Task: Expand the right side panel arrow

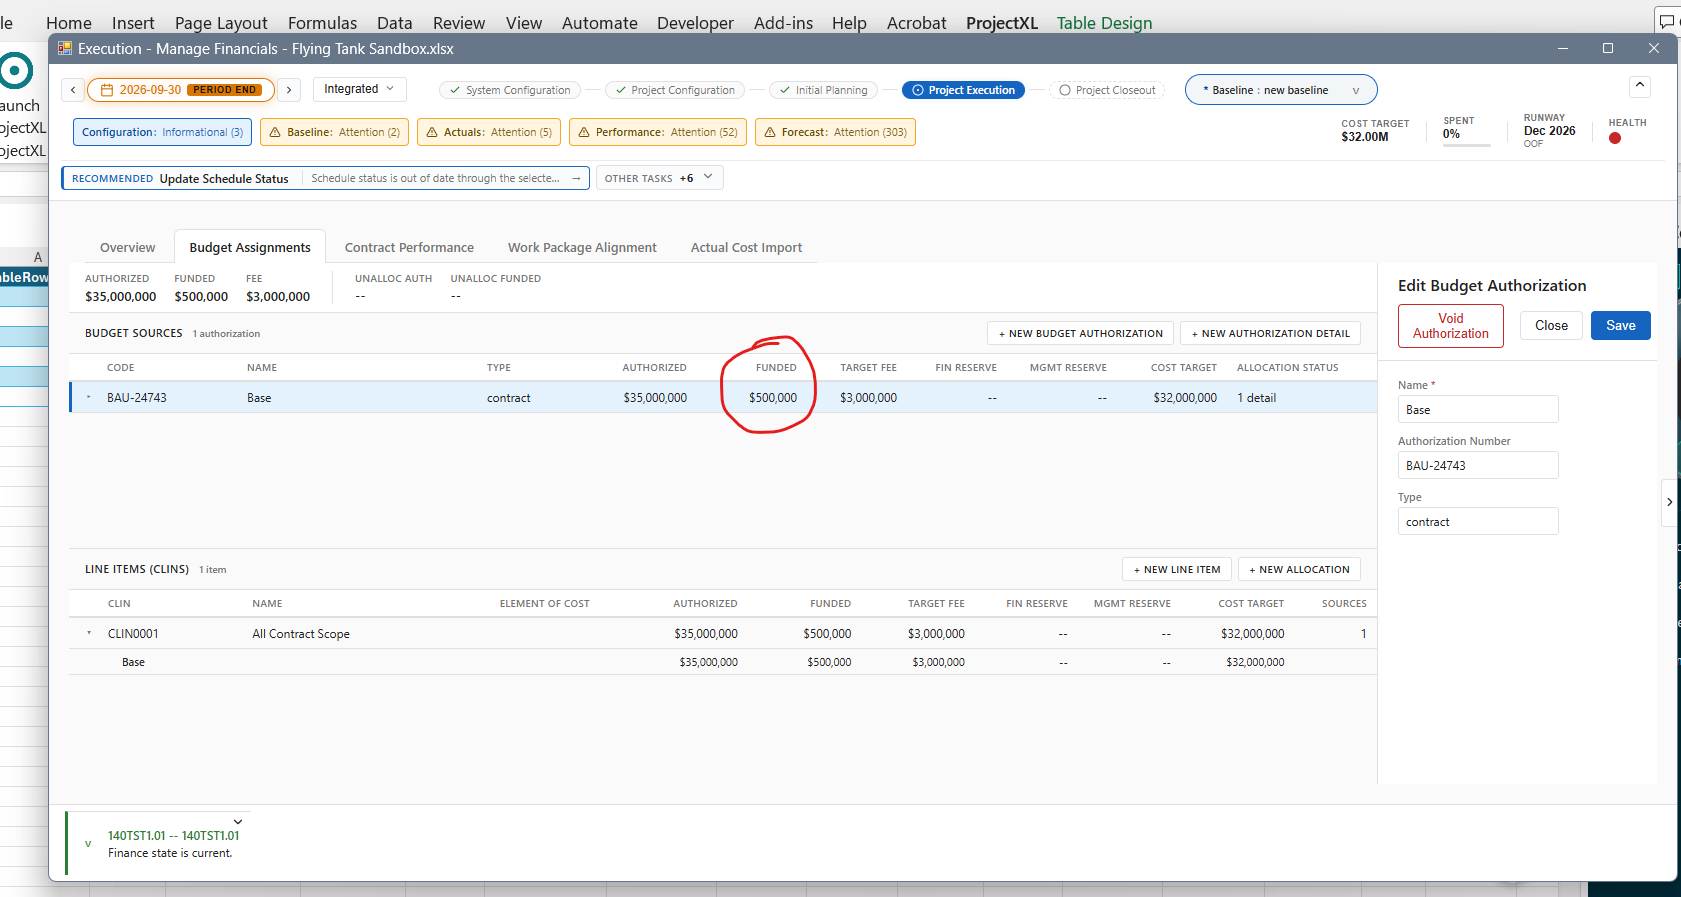Action: 1669,502
